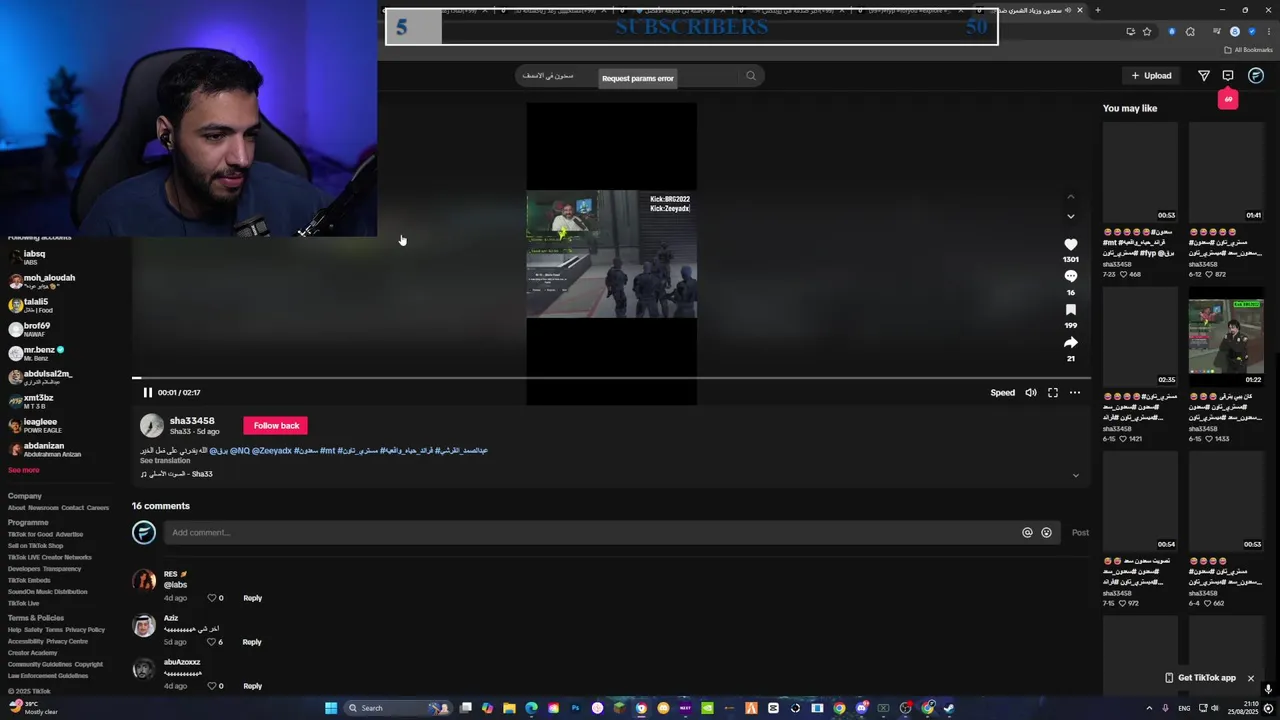Image resolution: width=1280 pixels, height=720 pixels.
Task: Open the recommended video lasting 01:22
Action: [1226, 337]
